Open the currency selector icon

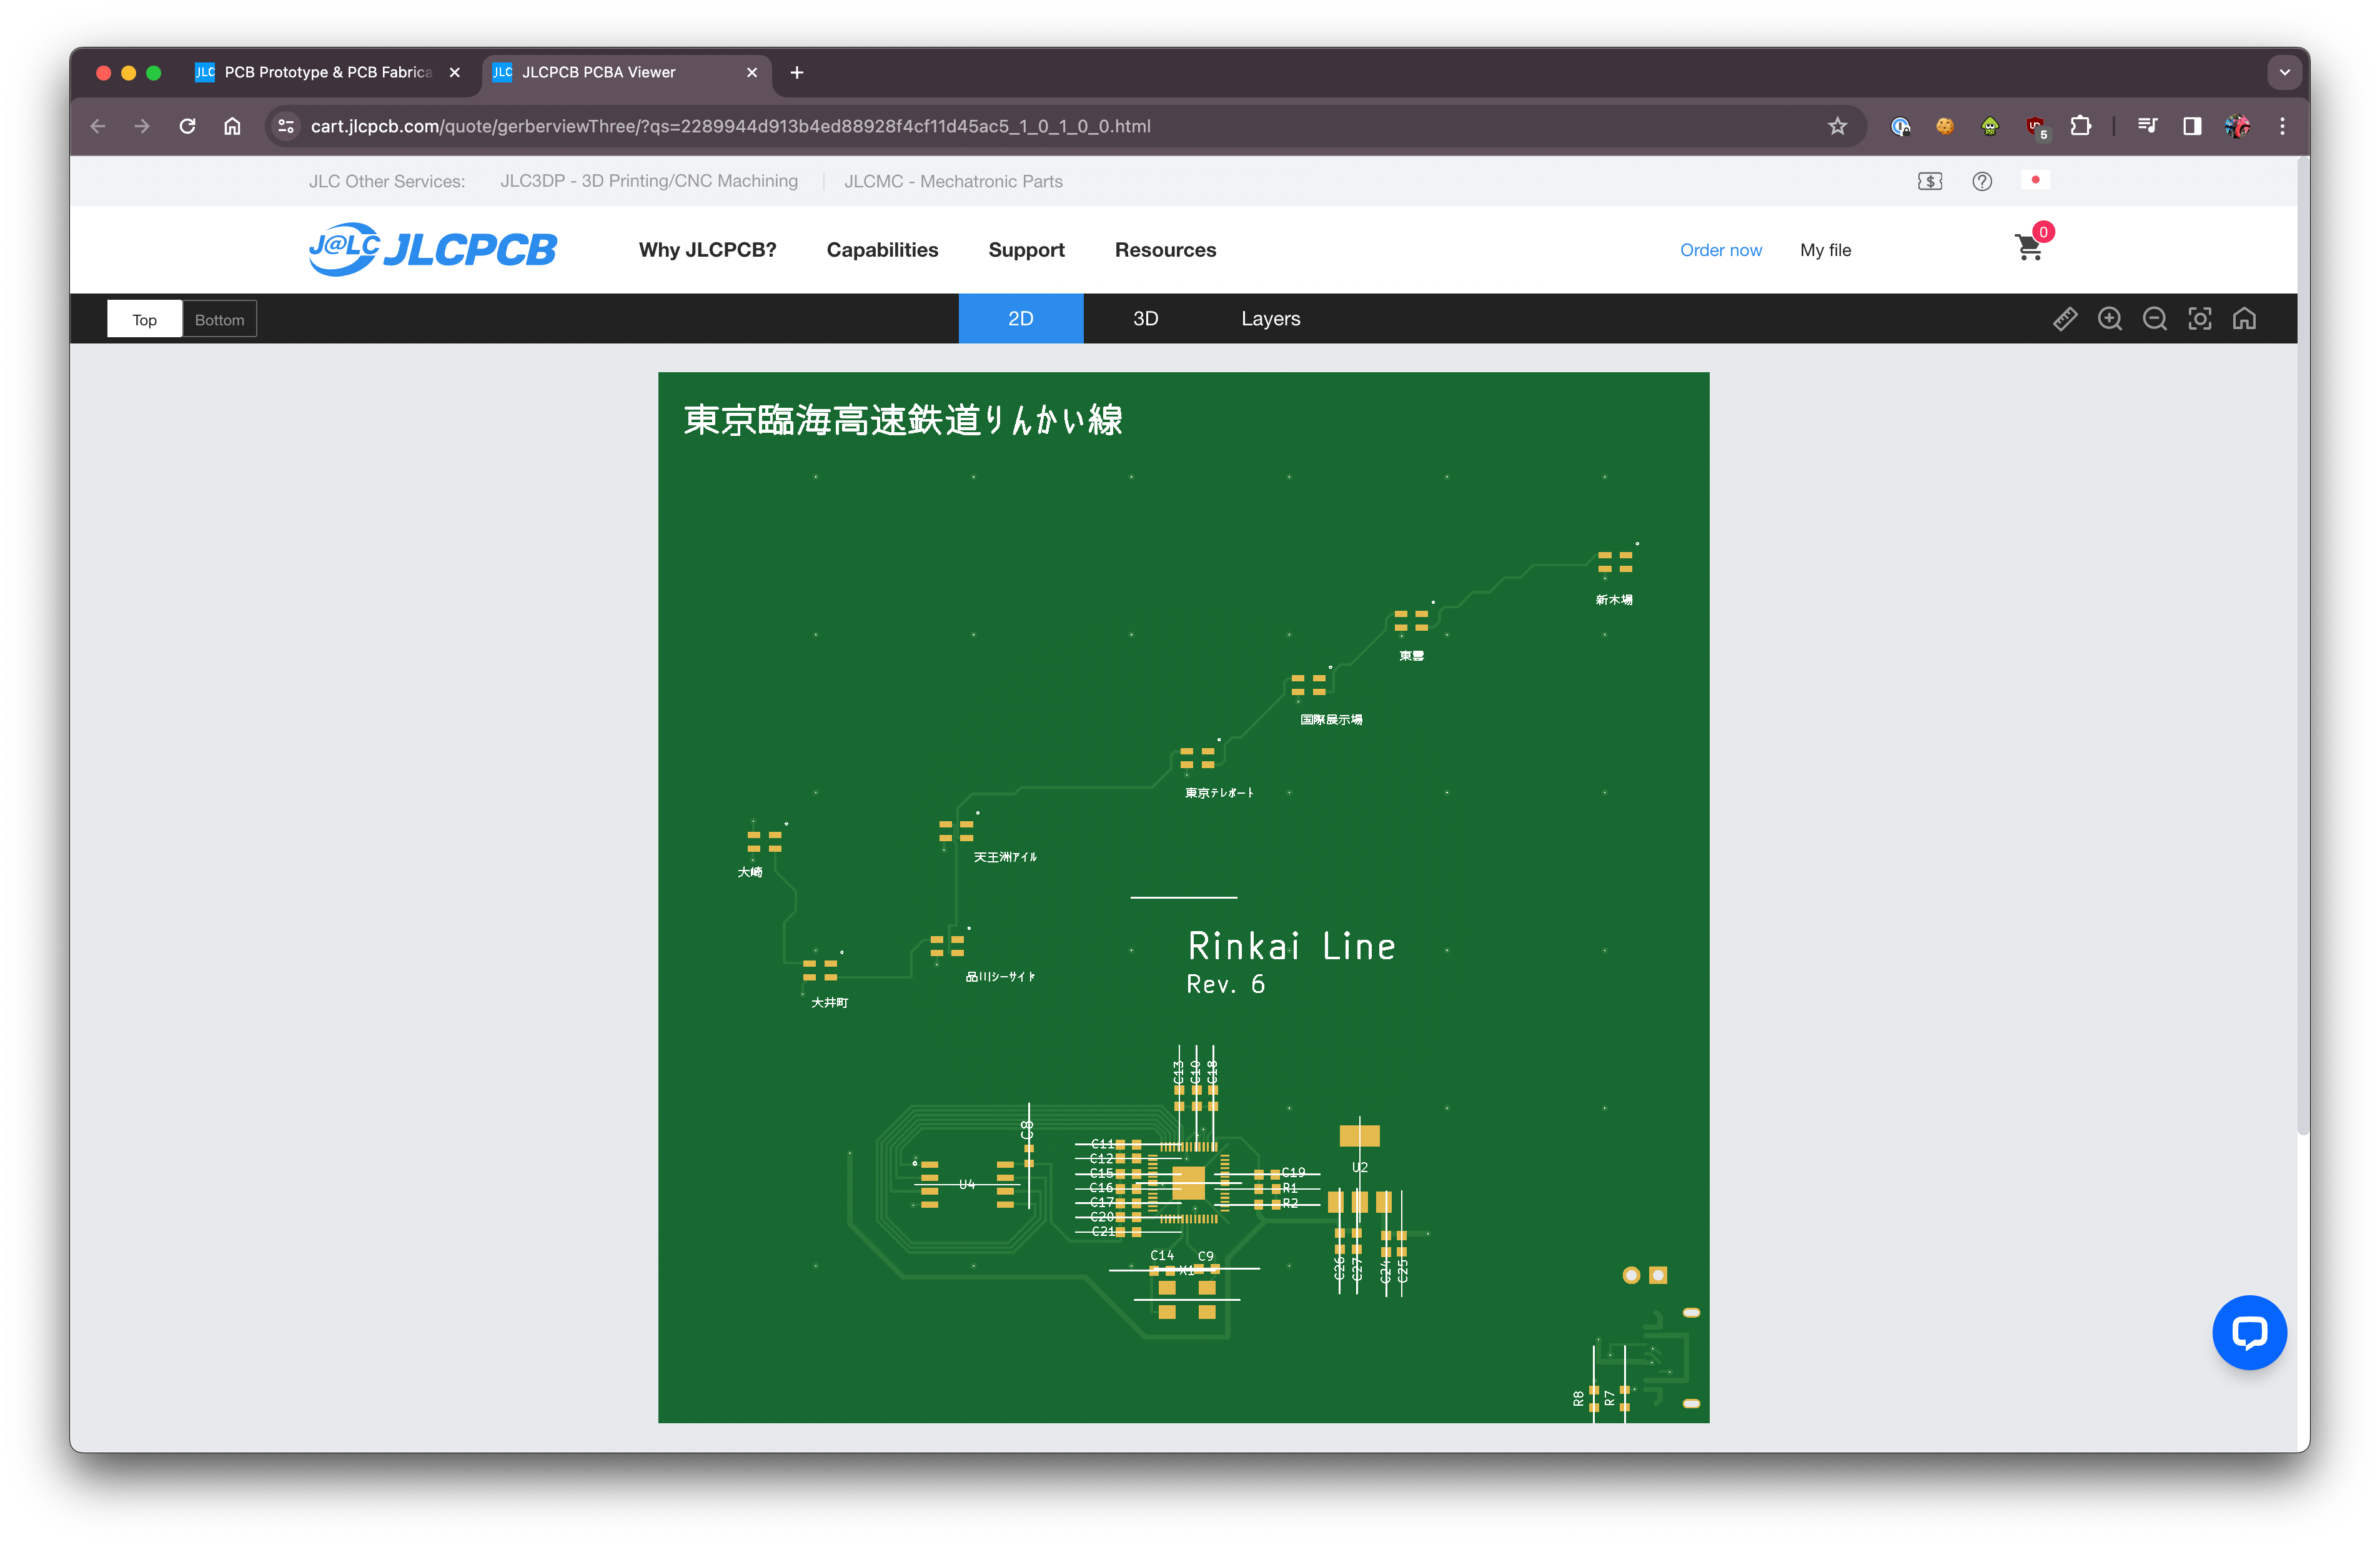point(1930,181)
